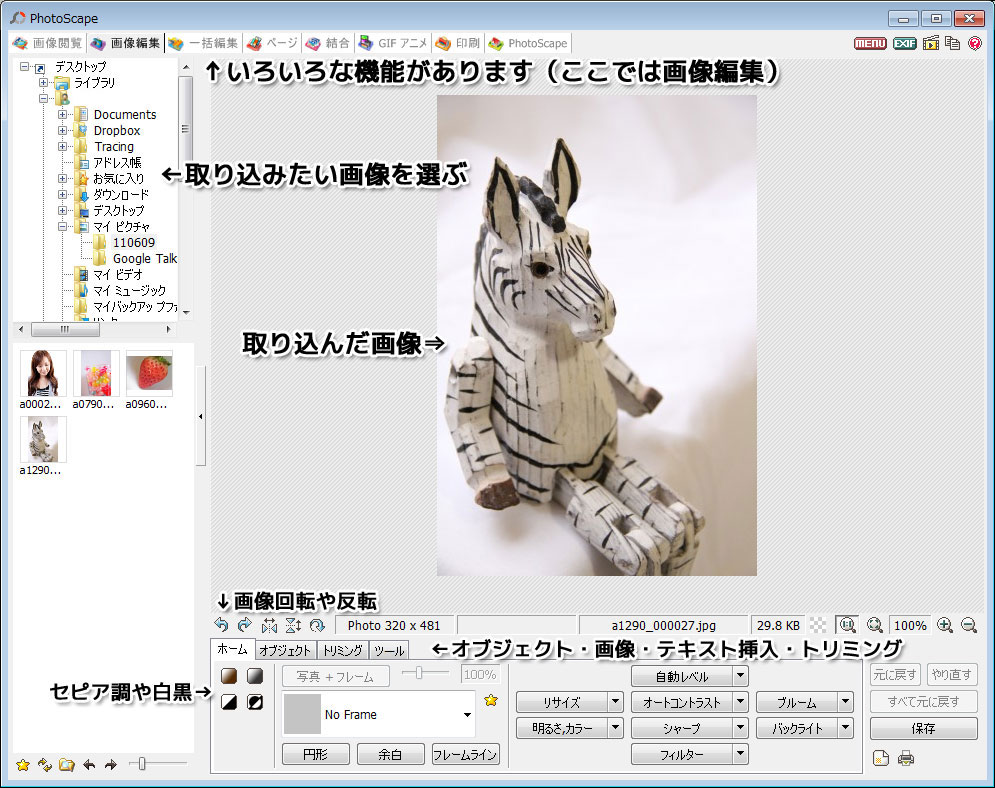Click the favorite frame star icon
The image size is (995, 788).
pyautogui.click(x=491, y=700)
